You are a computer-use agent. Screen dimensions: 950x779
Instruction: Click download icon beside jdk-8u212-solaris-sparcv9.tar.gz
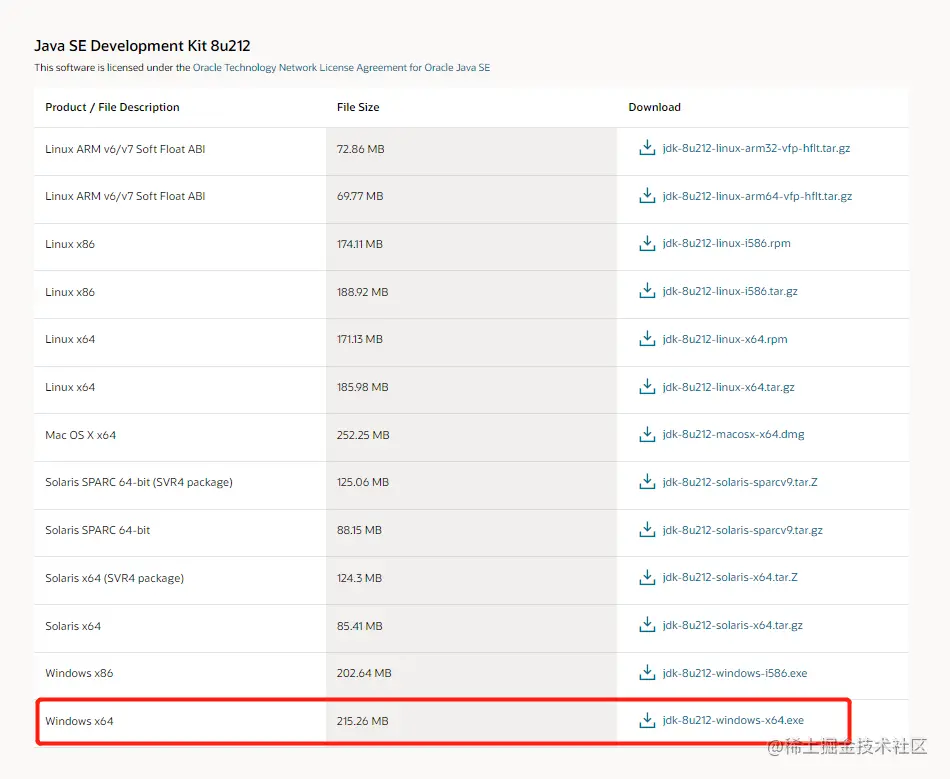(647, 529)
